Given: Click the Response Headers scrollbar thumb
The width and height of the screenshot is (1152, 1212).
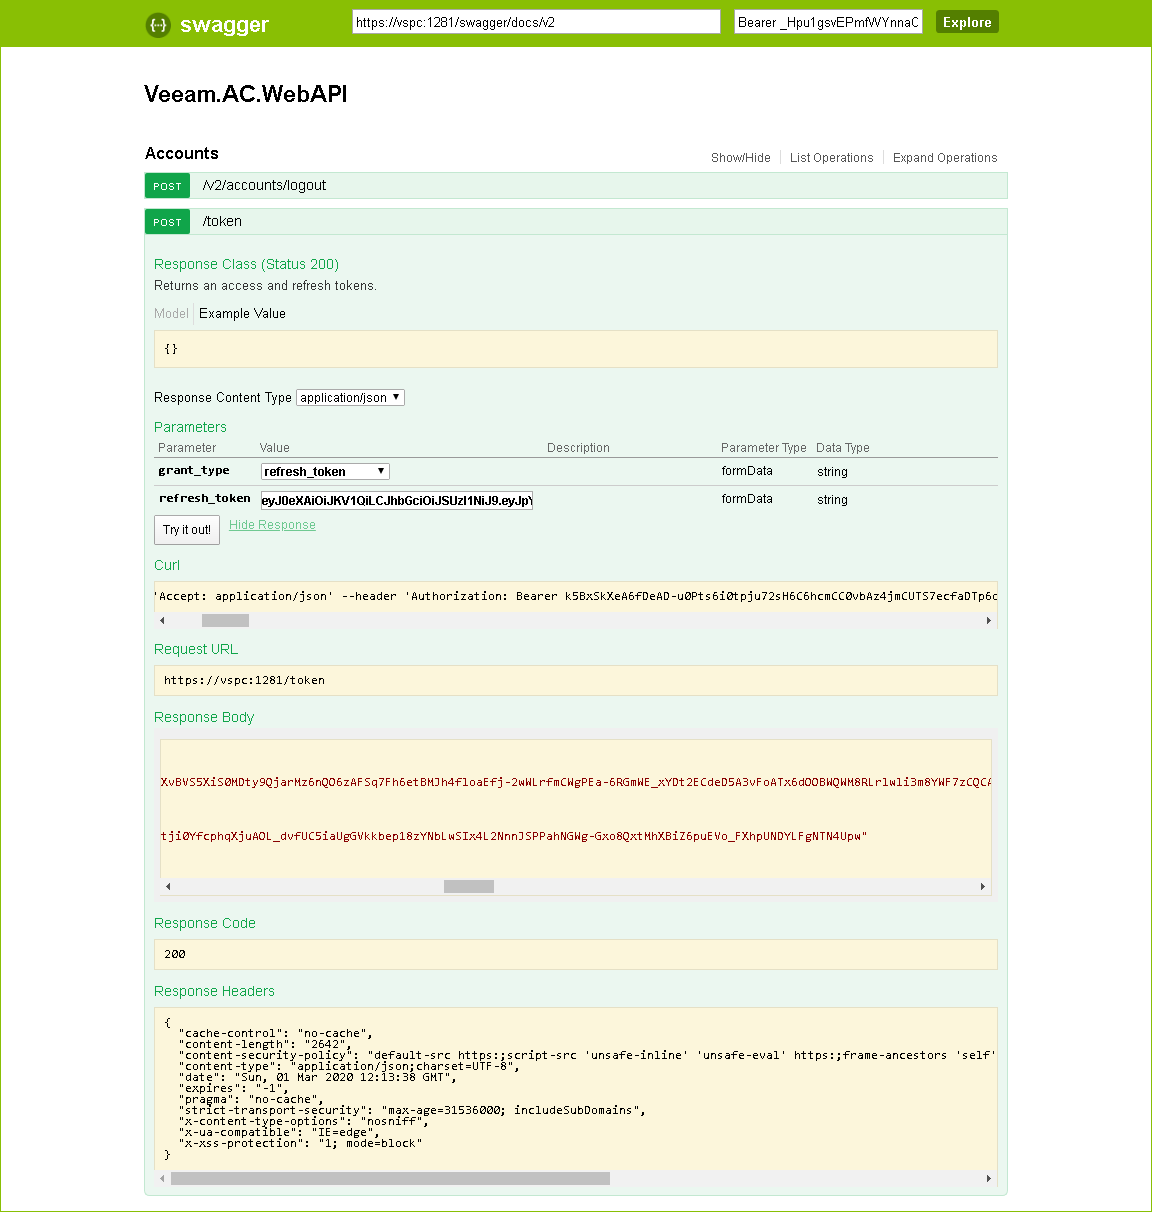Looking at the screenshot, I should pyautogui.click(x=390, y=1178).
